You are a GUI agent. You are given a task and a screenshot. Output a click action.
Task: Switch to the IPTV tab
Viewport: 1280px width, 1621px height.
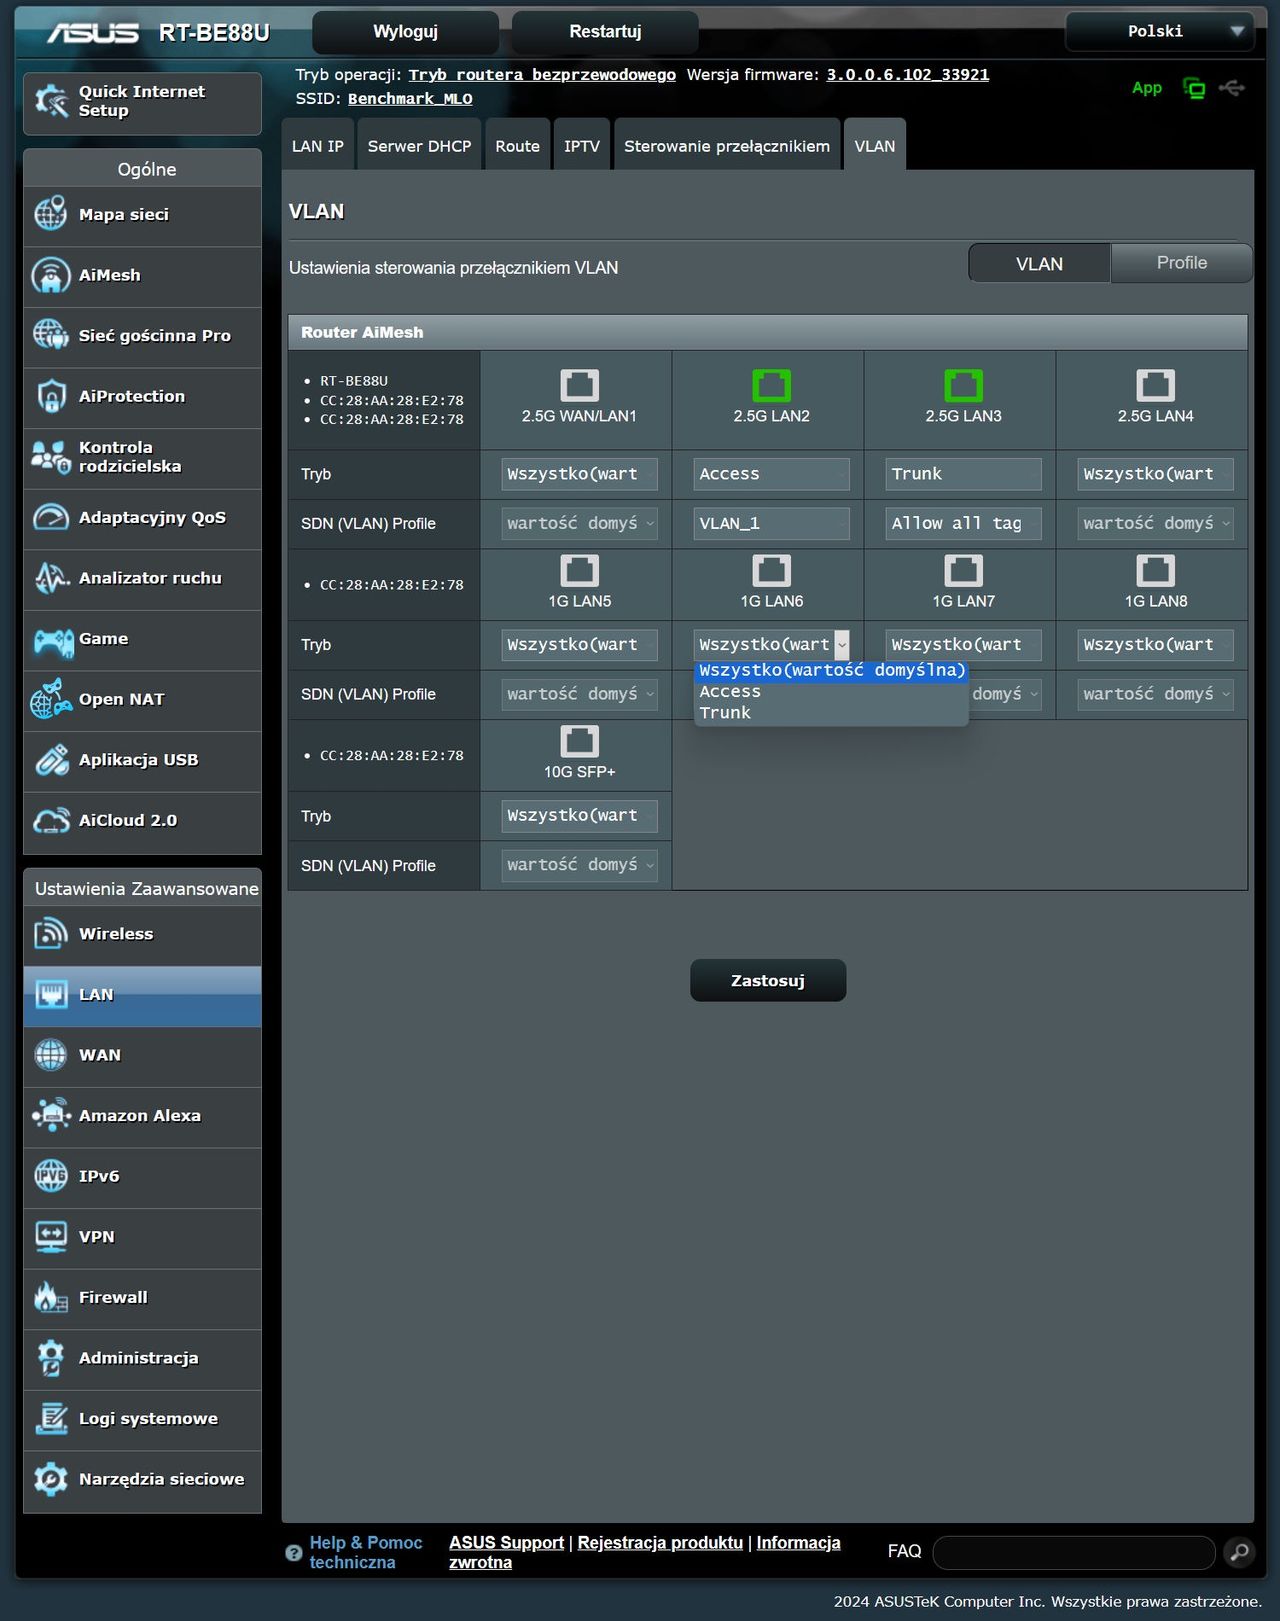tap(582, 146)
